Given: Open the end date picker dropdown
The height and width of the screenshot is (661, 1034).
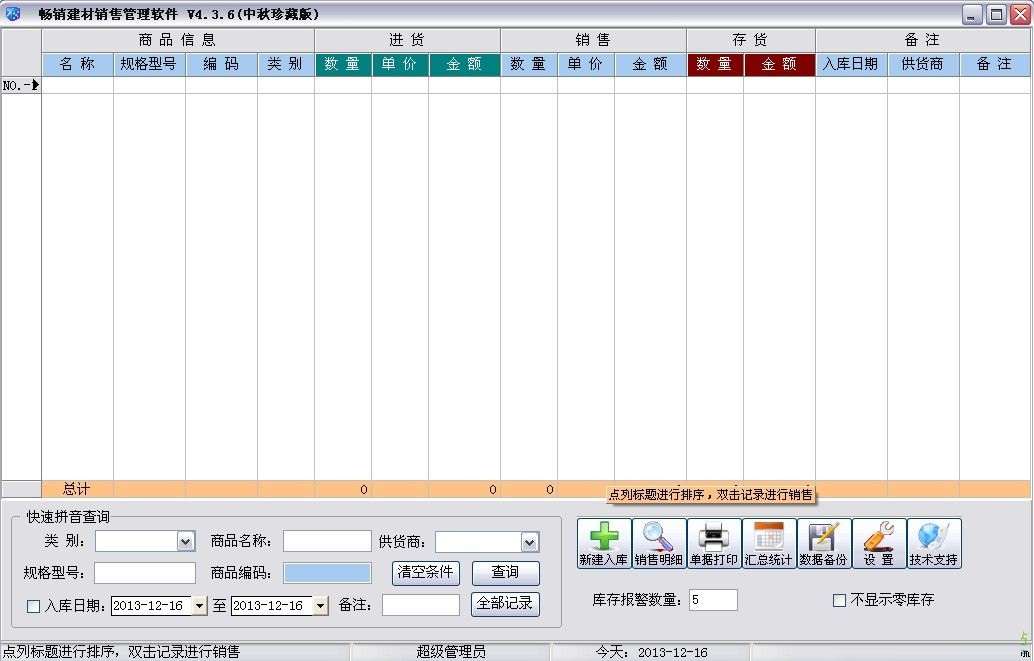Looking at the screenshot, I should [320, 606].
